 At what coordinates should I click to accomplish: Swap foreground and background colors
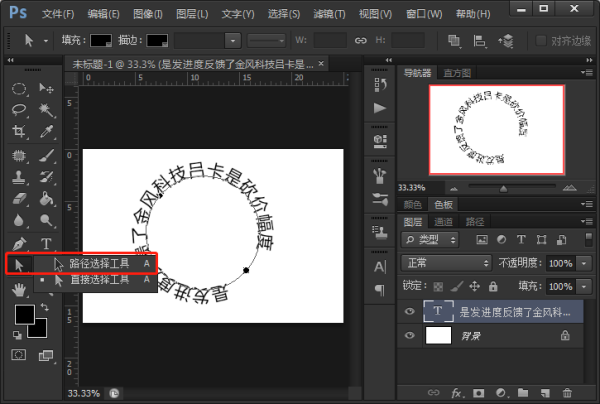(45, 307)
